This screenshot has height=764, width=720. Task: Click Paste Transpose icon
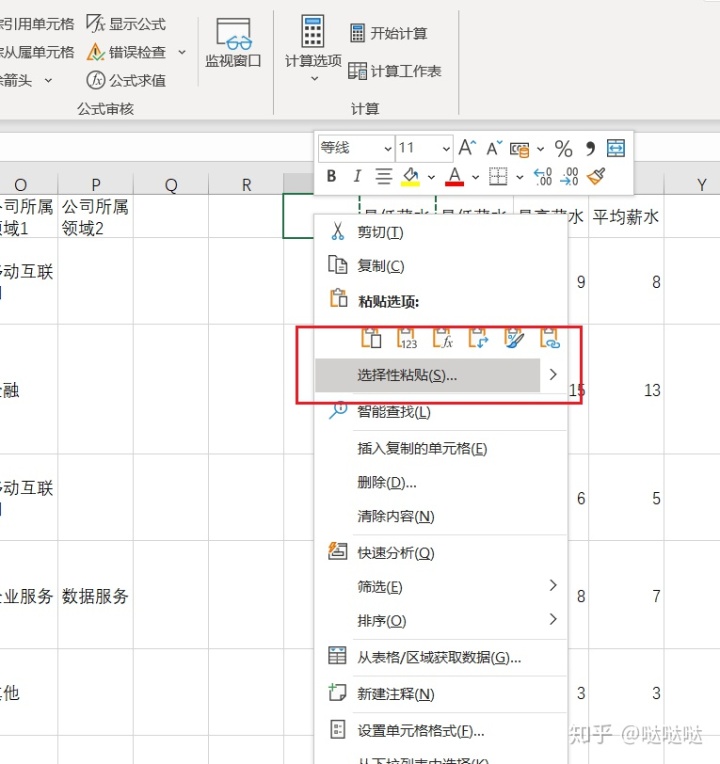(478, 337)
